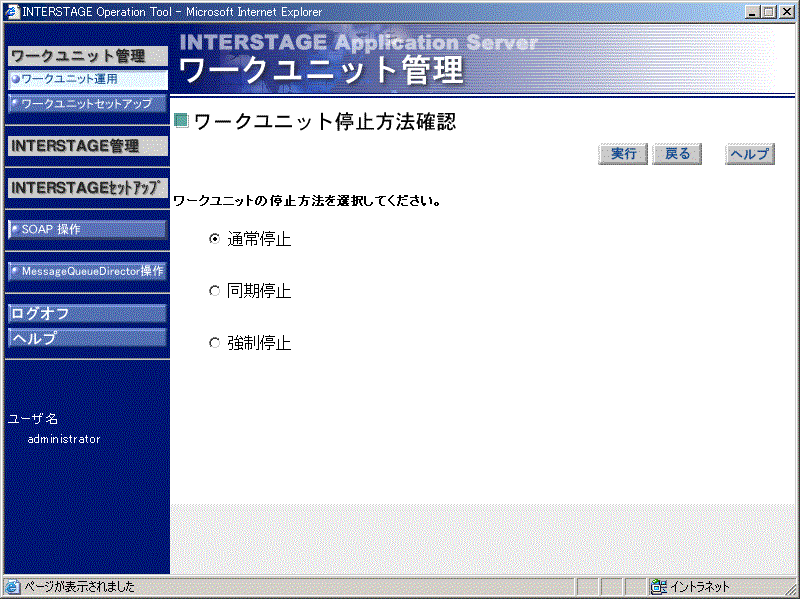The width and height of the screenshot is (800, 599).
Task: Go back with the 戻る button
Action: [x=678, y=154]
